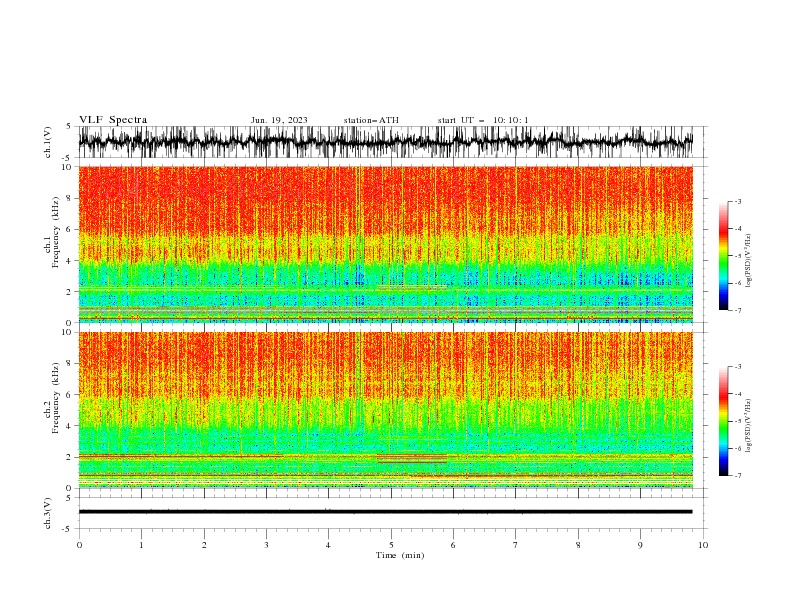The image size is (792, 612).
Task: Click the ch.1 voltage waveform trace at top
Action: [385, 141]
